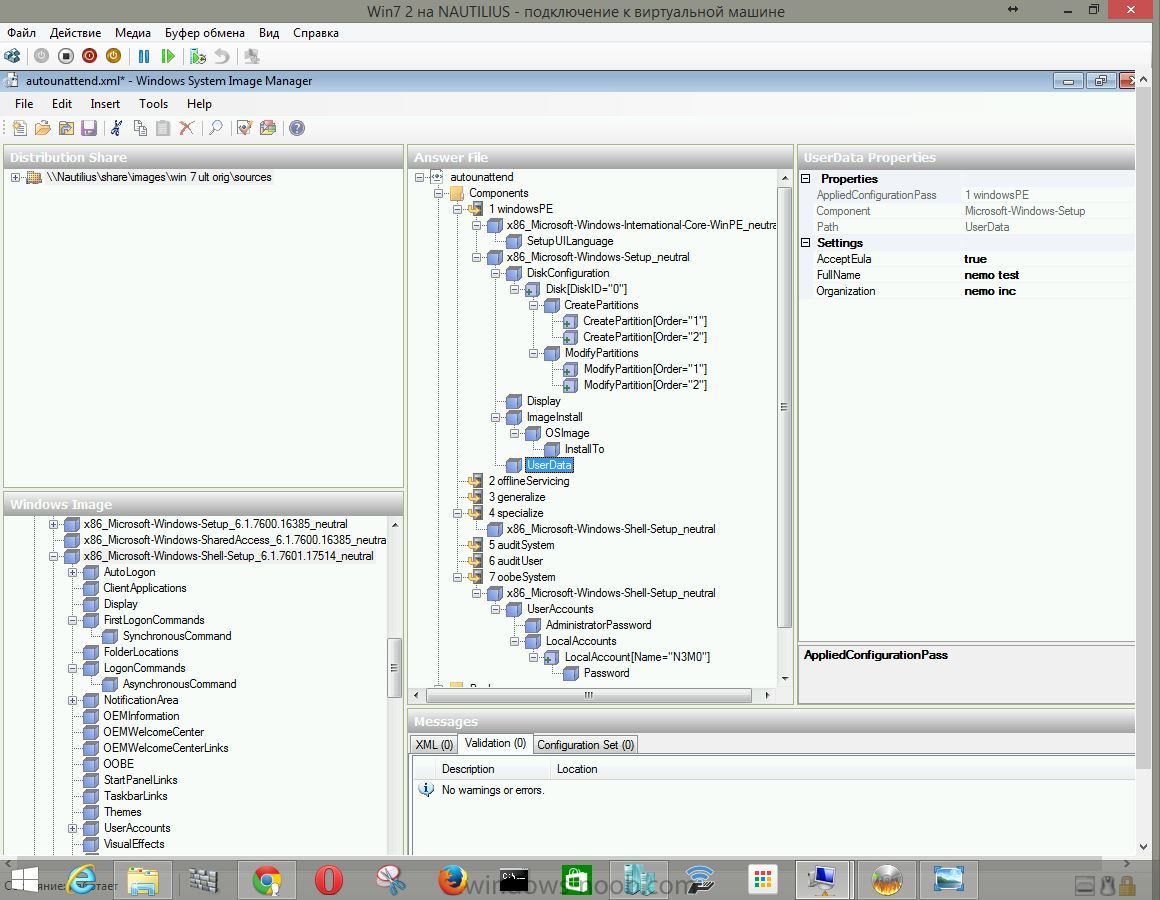Save VM state with the orange power icon
The image size is (1160, 900).
113,56
